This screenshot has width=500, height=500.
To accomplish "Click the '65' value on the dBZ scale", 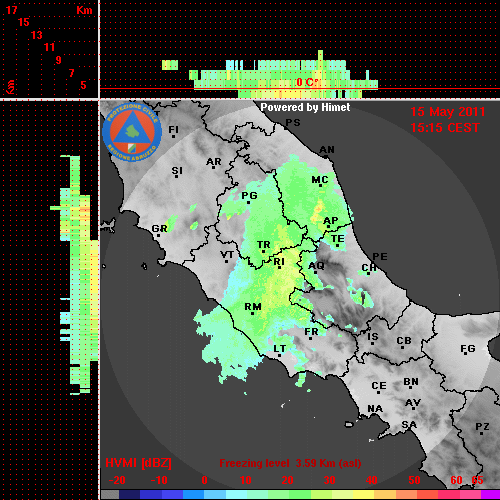I will coord(478,480).
